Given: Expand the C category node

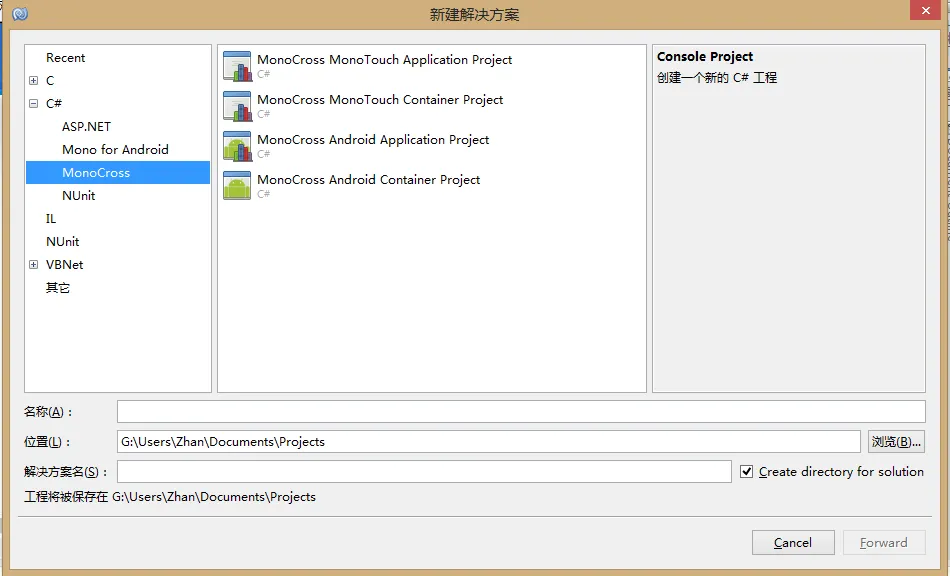Looking at the screenshot, I should pyautogui.click(x=33, y=81).
